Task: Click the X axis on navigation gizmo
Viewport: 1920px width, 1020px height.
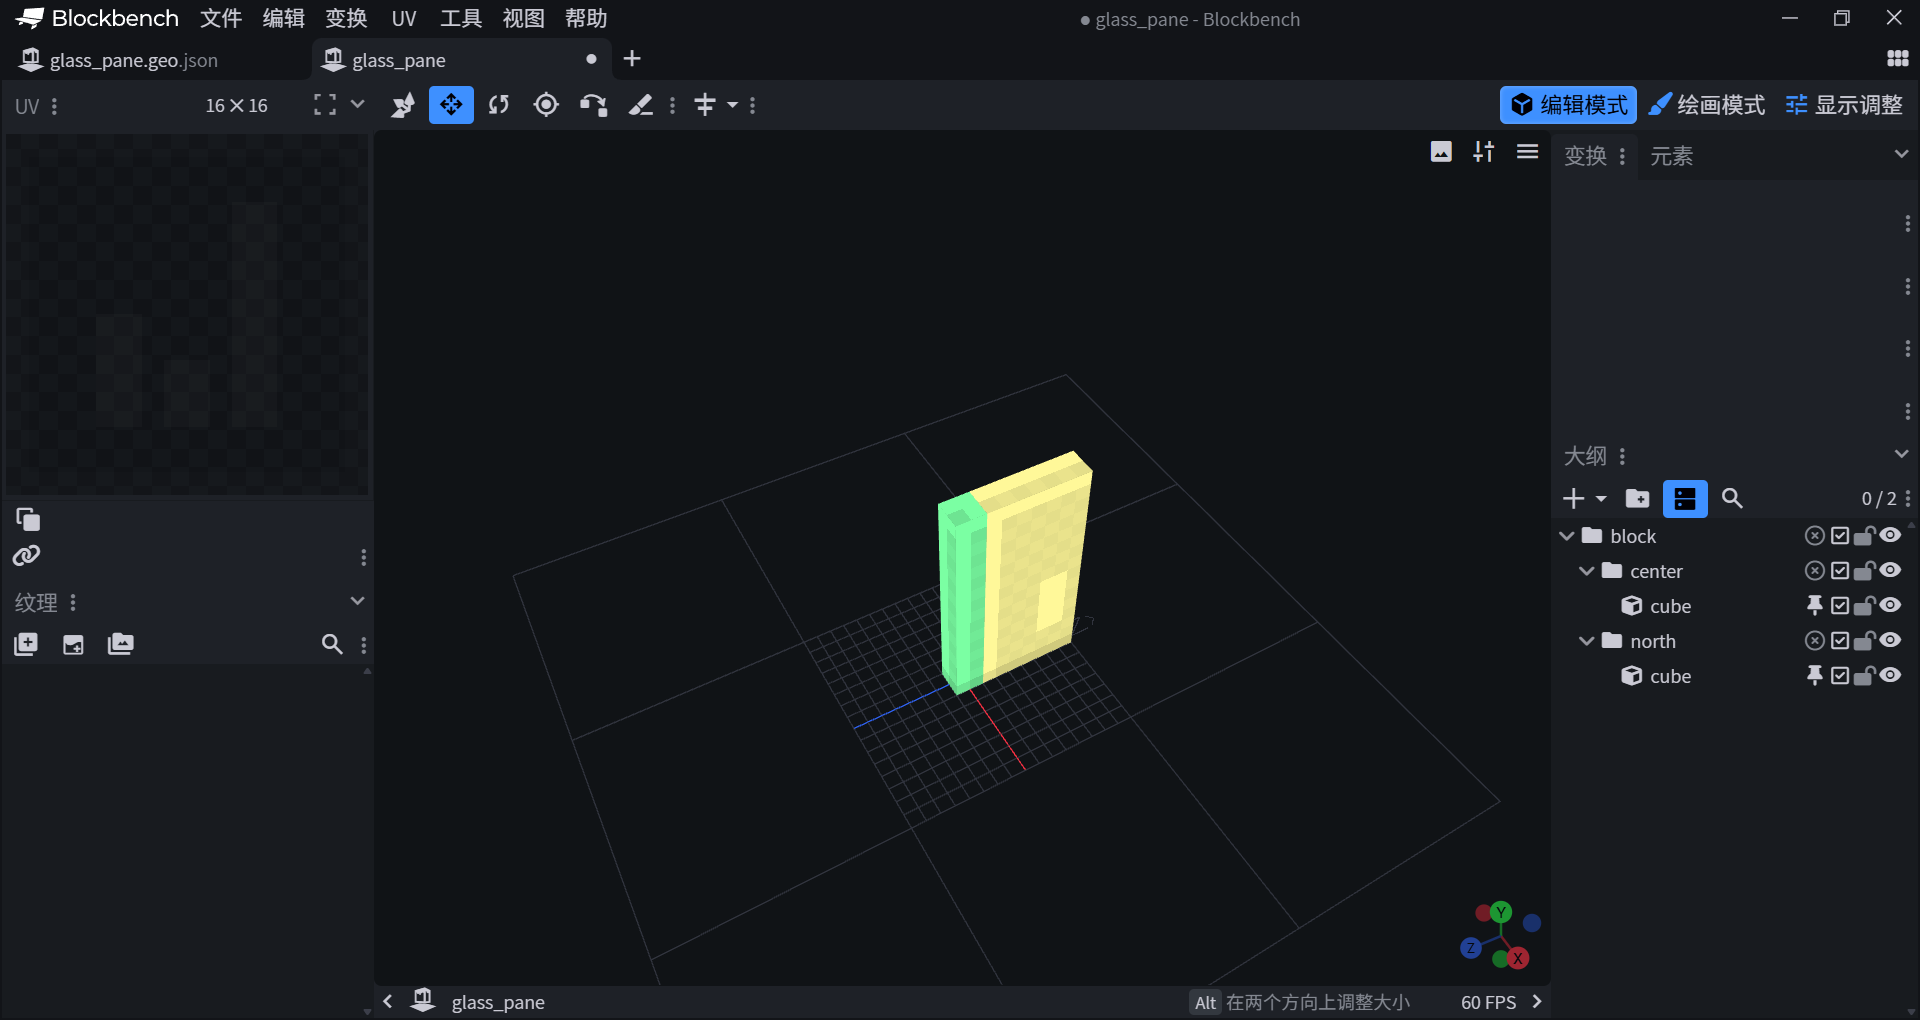Action: (1518, 958)
